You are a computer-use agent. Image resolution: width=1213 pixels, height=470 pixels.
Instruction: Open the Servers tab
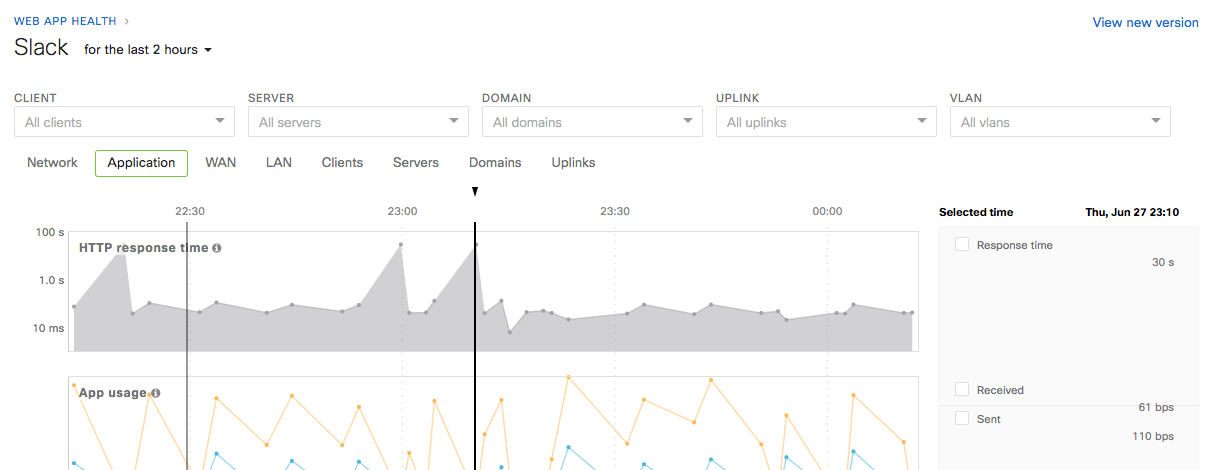(x=416, y=162)
